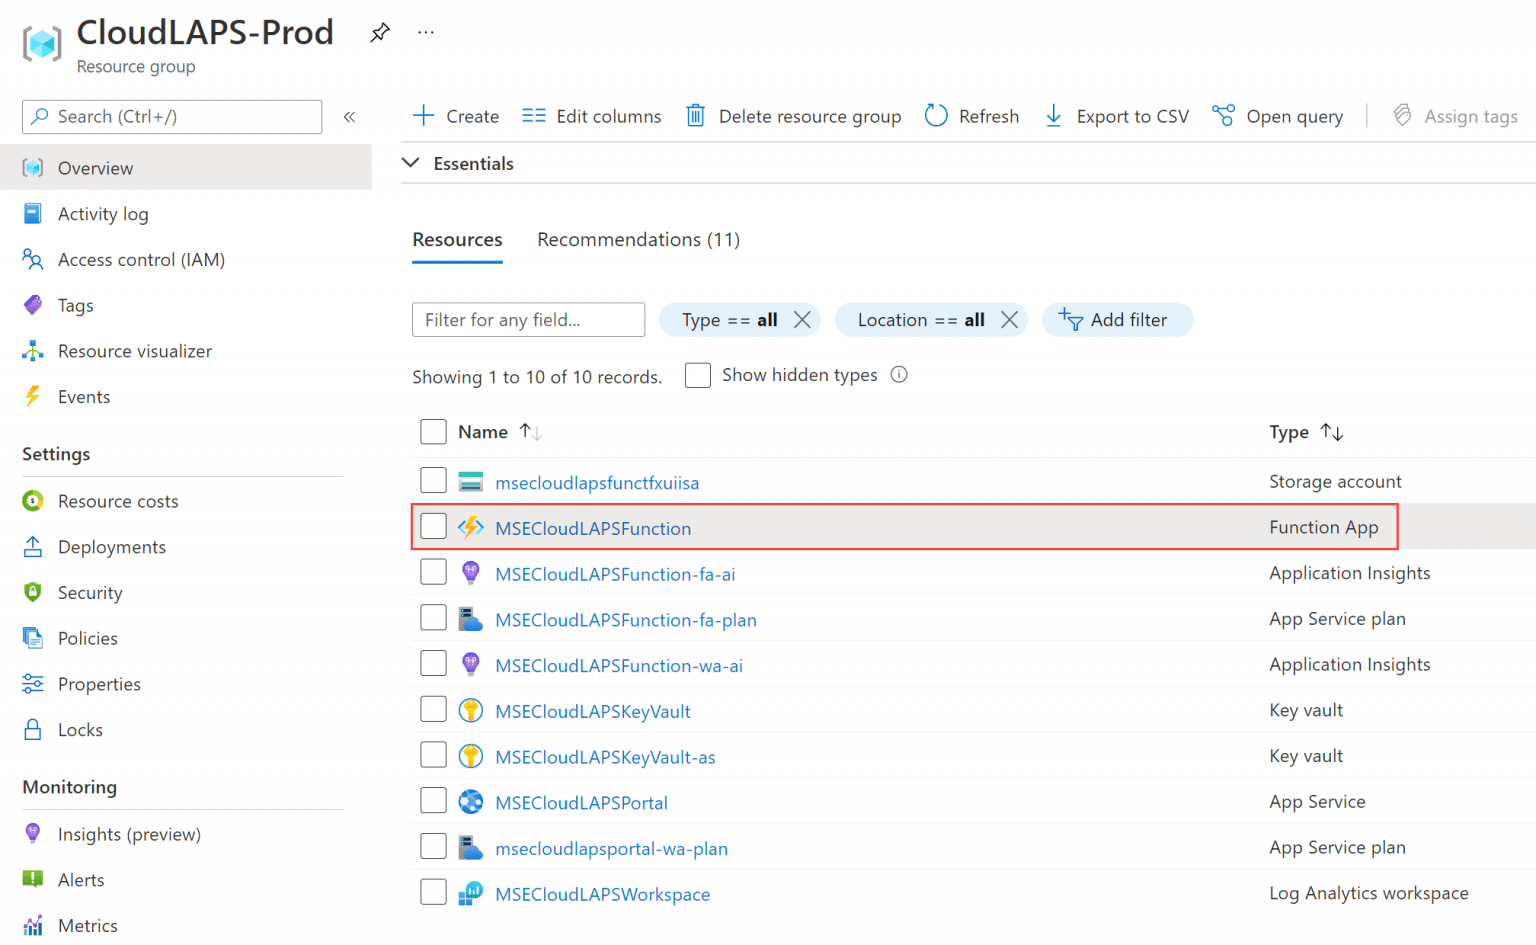Click the MSECloudLAPSKeyVault key icon

[x=470, y=710]
